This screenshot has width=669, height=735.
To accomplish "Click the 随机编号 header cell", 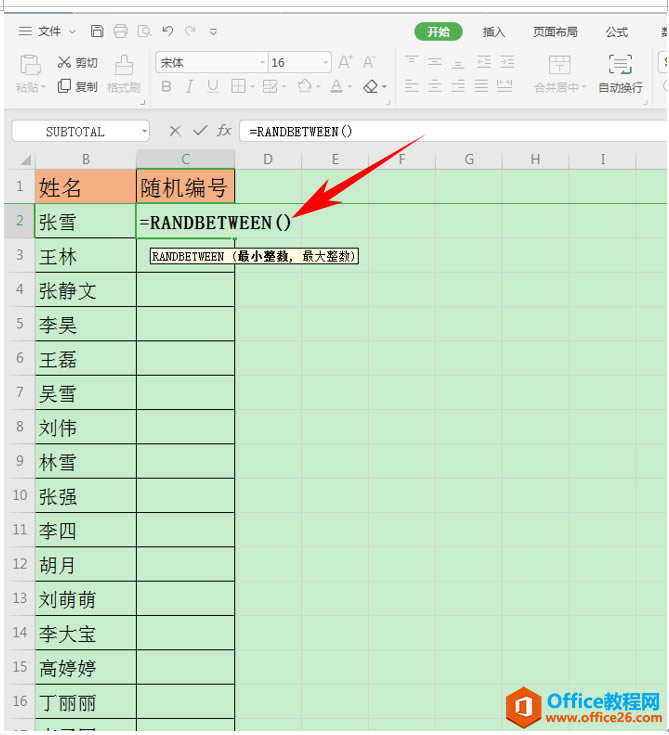I will [185, 187].
